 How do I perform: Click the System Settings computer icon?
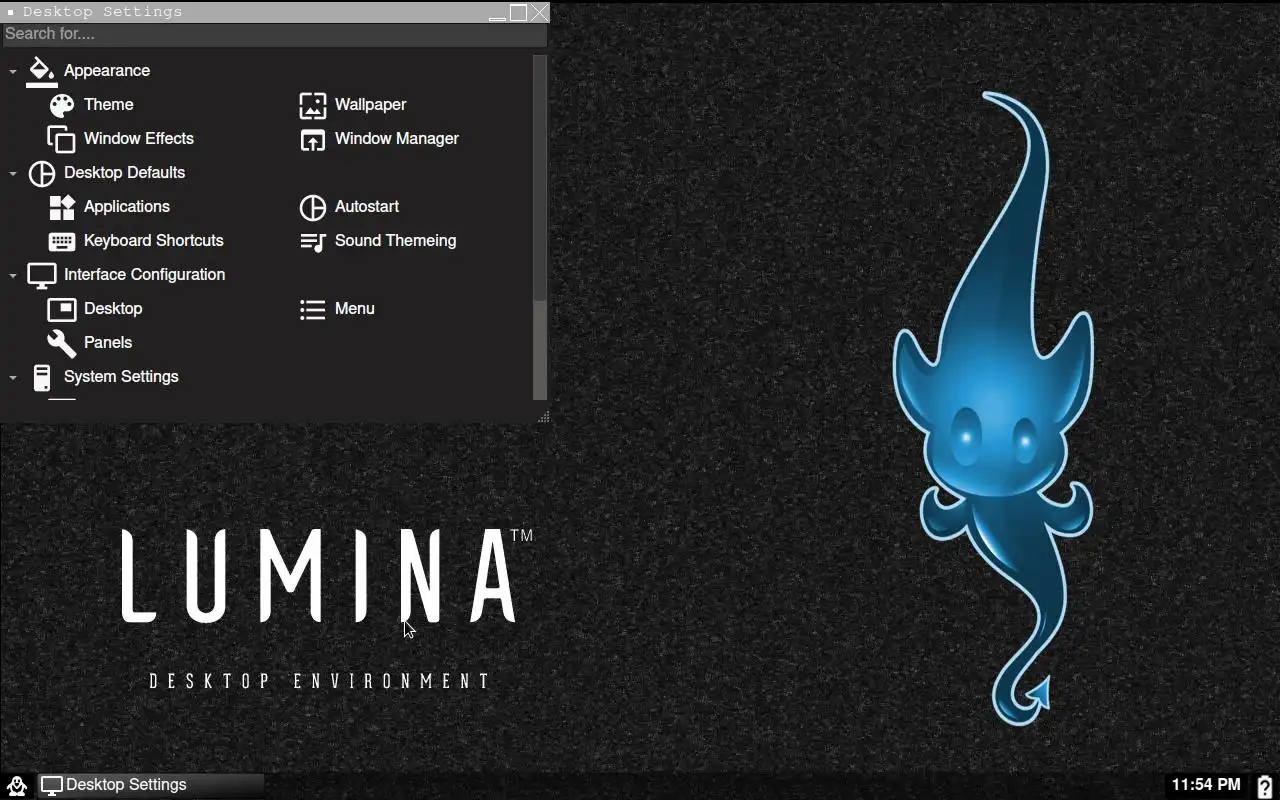tap(42, 377)
